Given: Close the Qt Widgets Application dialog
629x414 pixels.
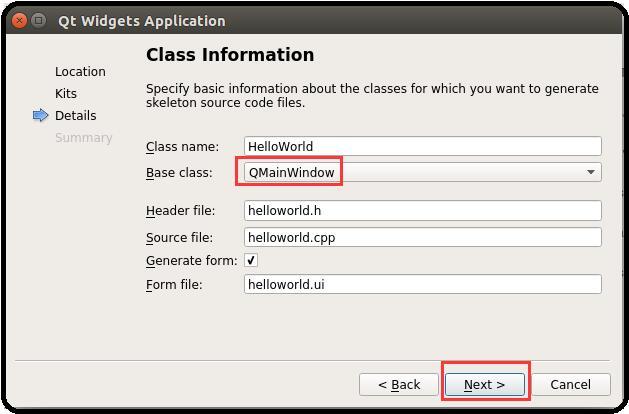Looking at the screenshot, I should click(x=19, y=20).
